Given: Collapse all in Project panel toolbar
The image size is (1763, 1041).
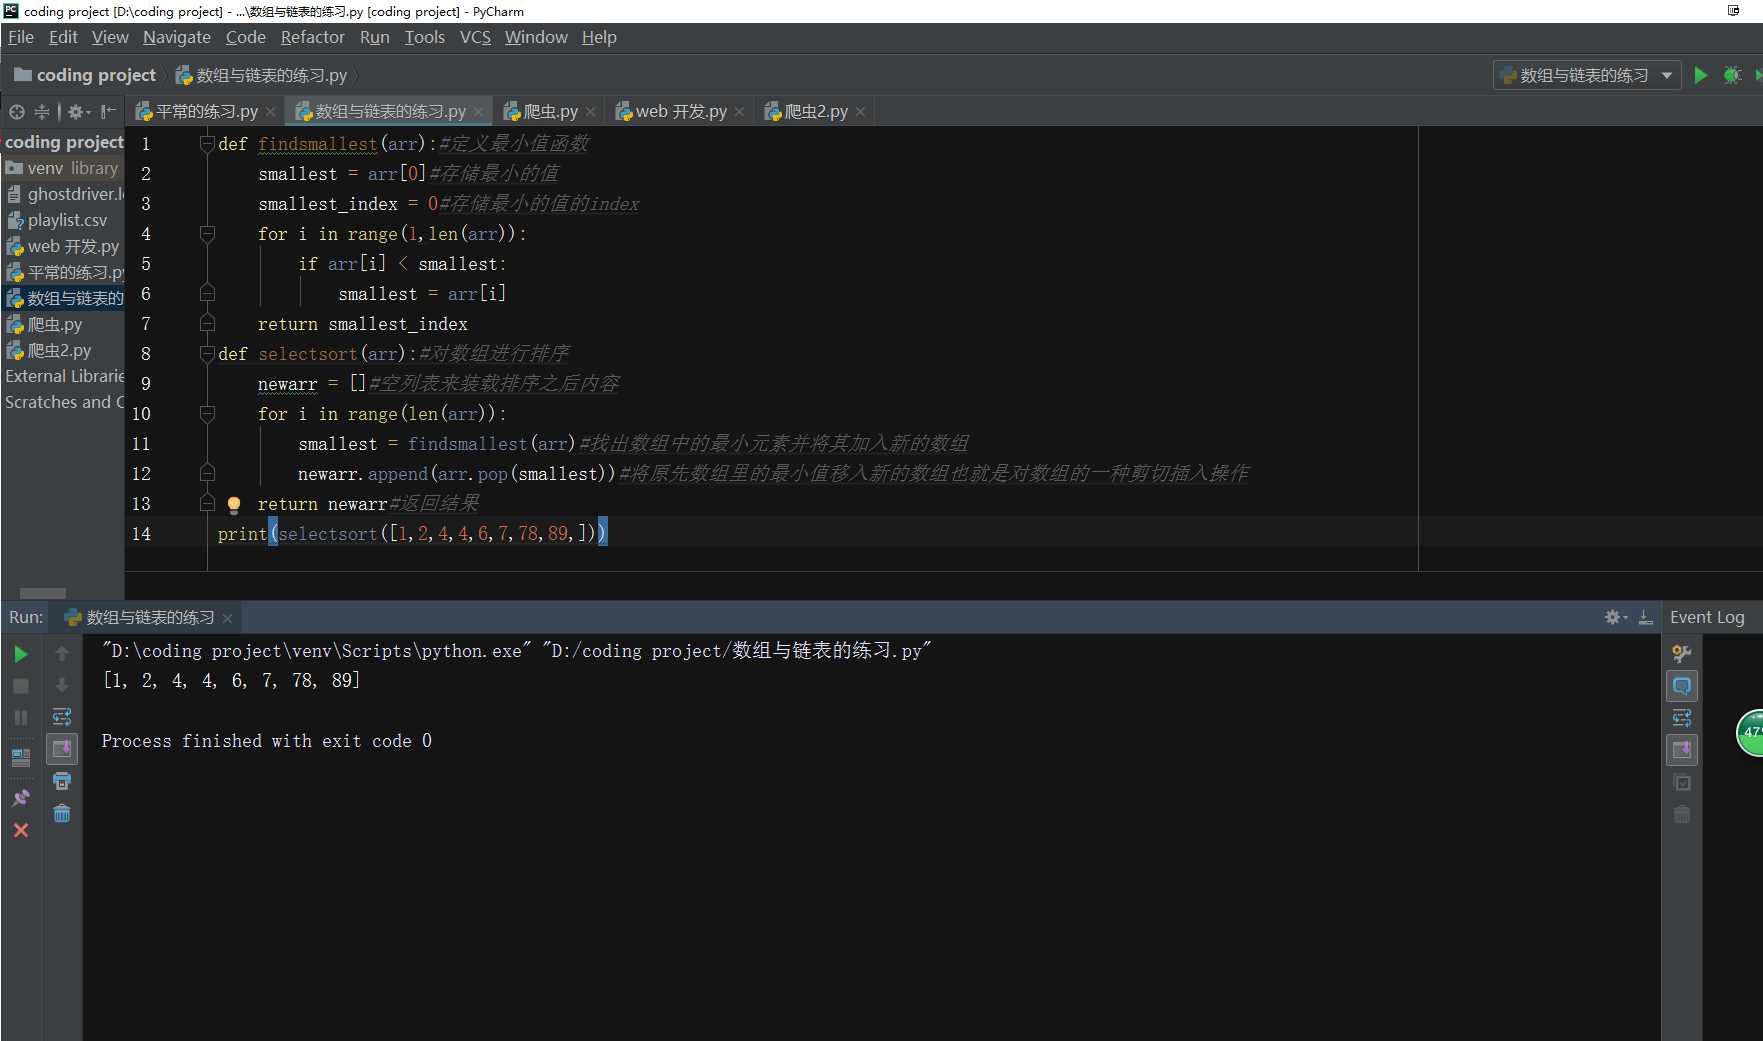Looking at the screenshot, I should pyautogui.click(x=42, y=112).
